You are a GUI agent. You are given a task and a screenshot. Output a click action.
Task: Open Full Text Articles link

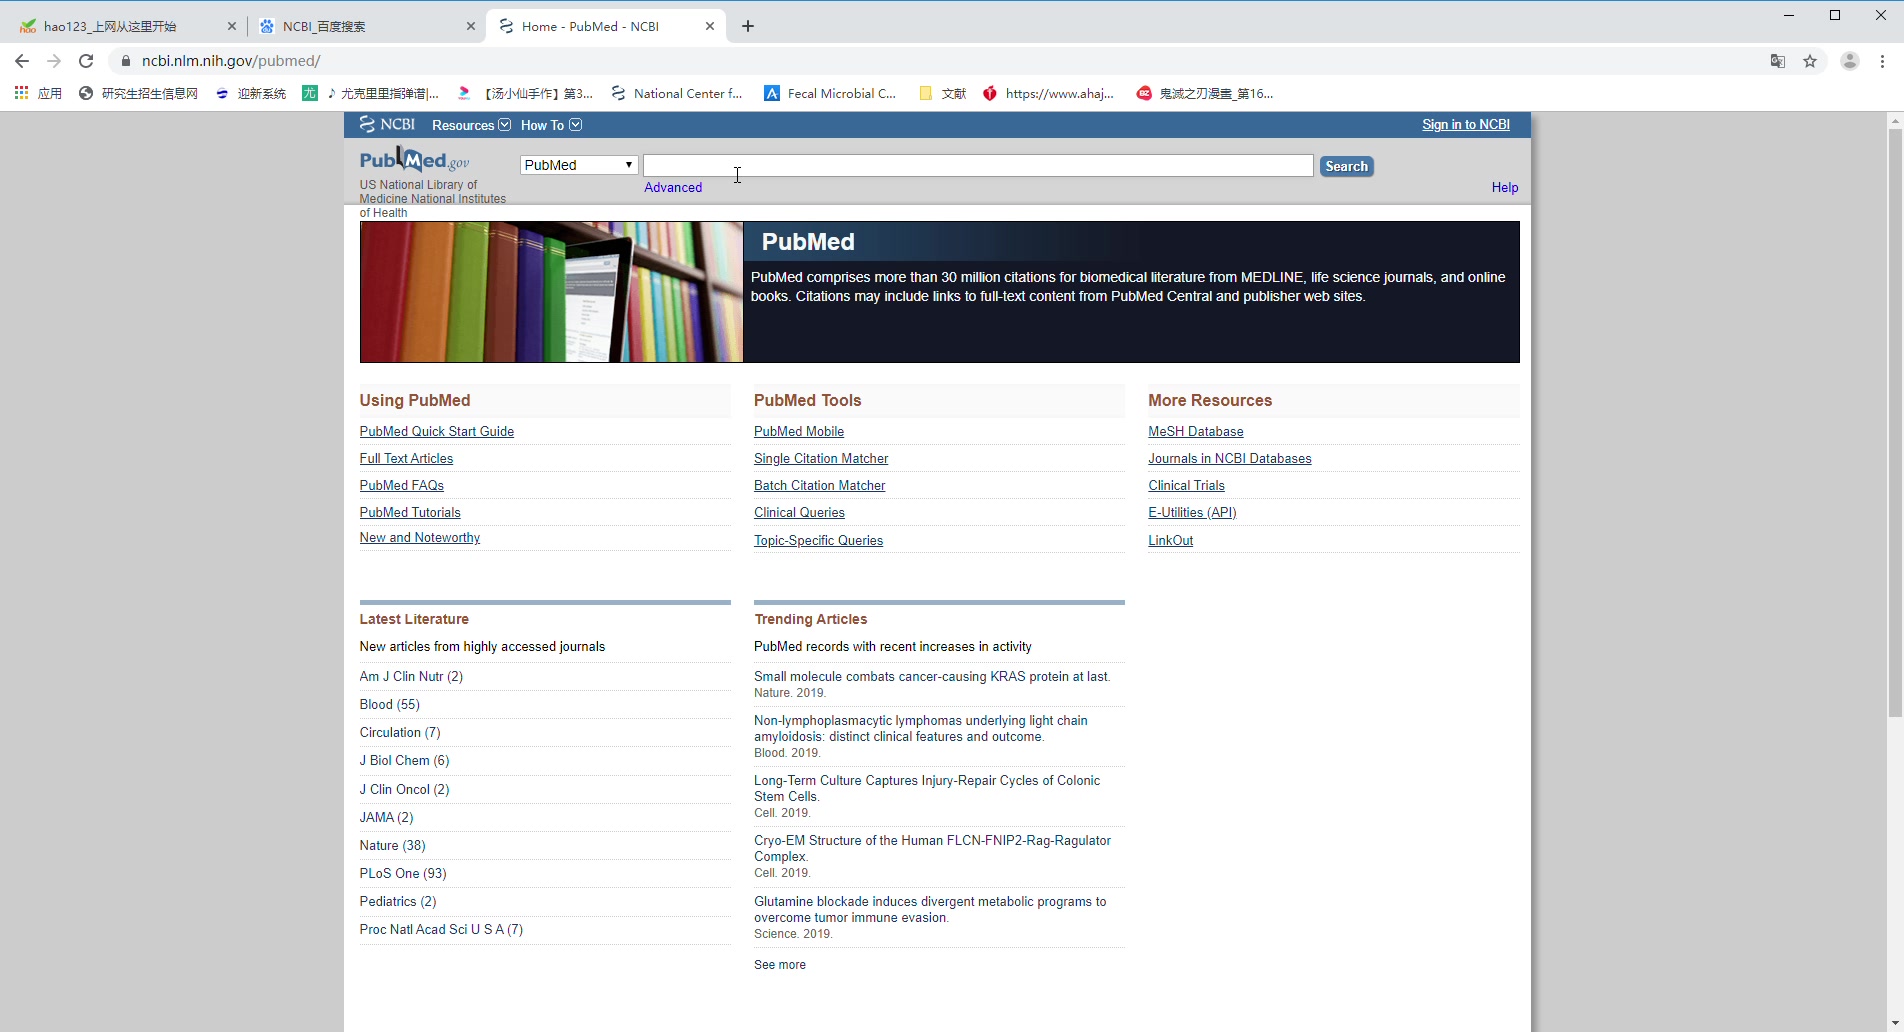click(x=406, y=458)
